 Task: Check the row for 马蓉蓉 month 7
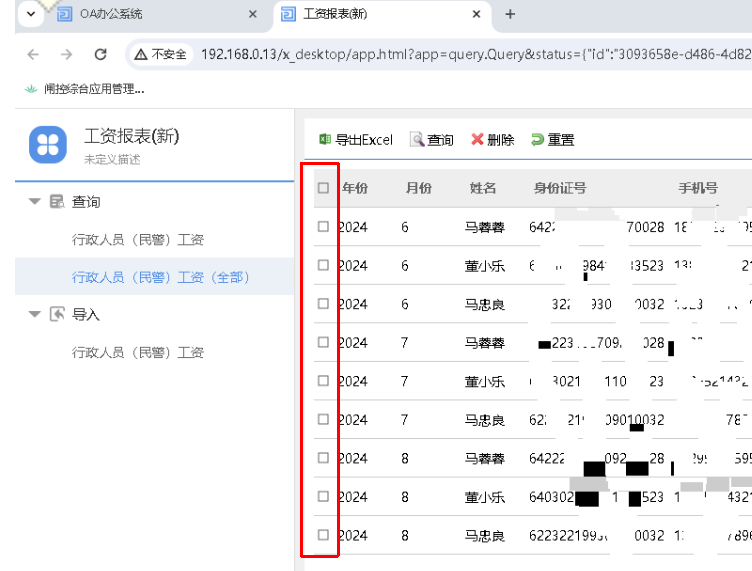[323, 342]
